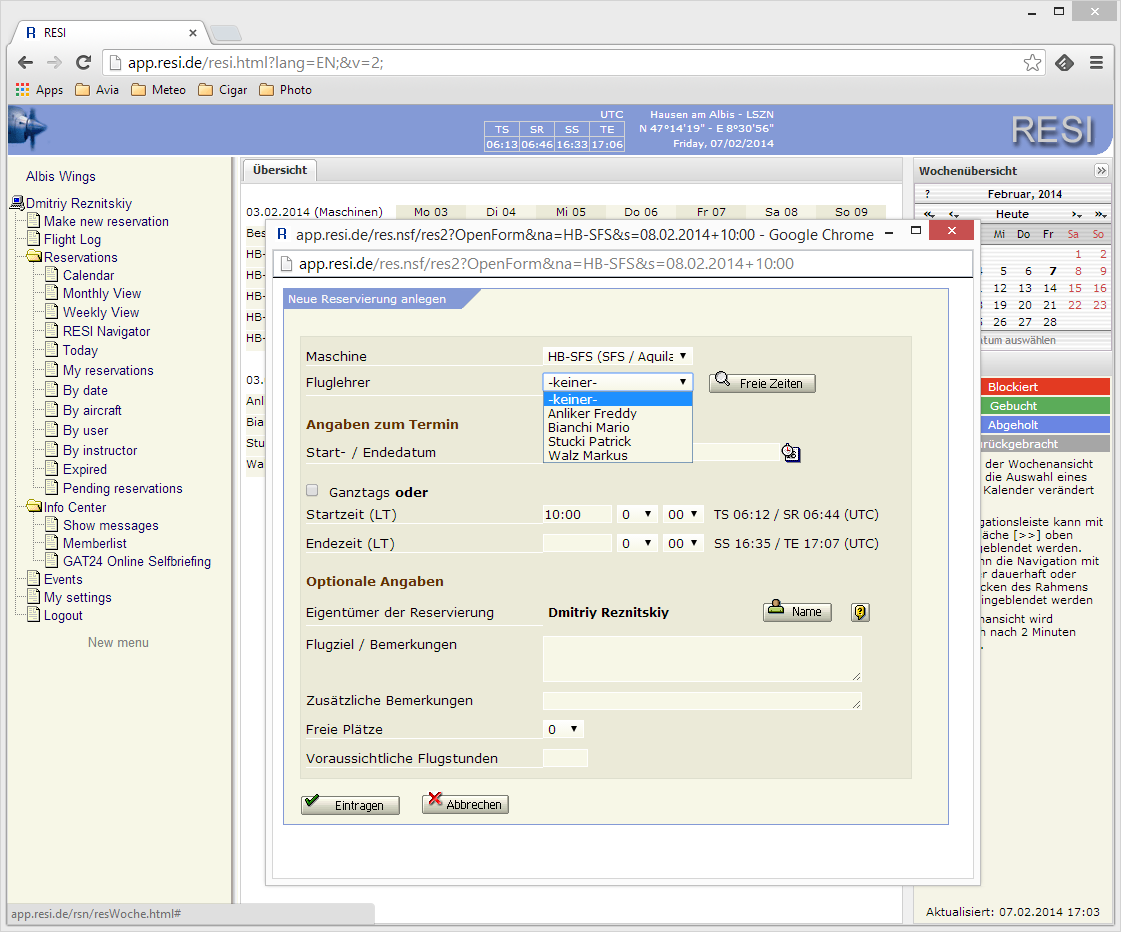Click the Apps grid icon in bookmarks bar
Viewport: 1121px width, 932px height.
(22, 90)
